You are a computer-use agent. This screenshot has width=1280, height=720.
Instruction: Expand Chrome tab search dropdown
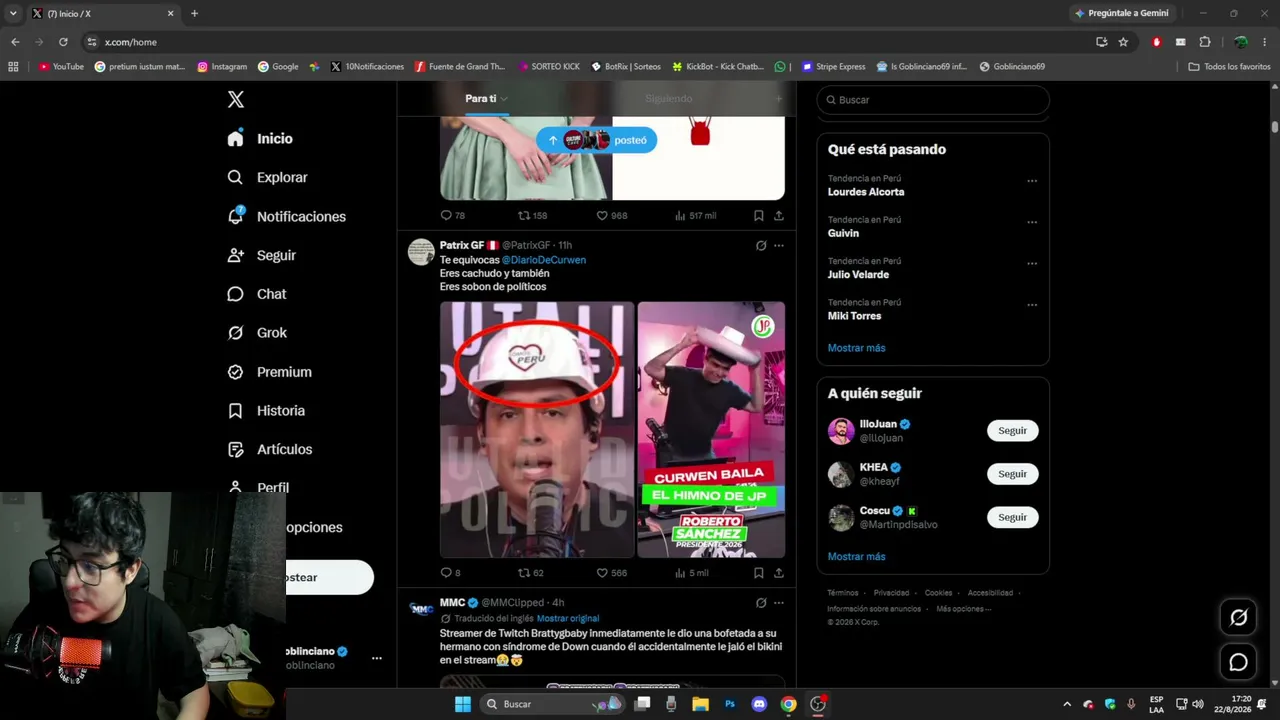13,13
